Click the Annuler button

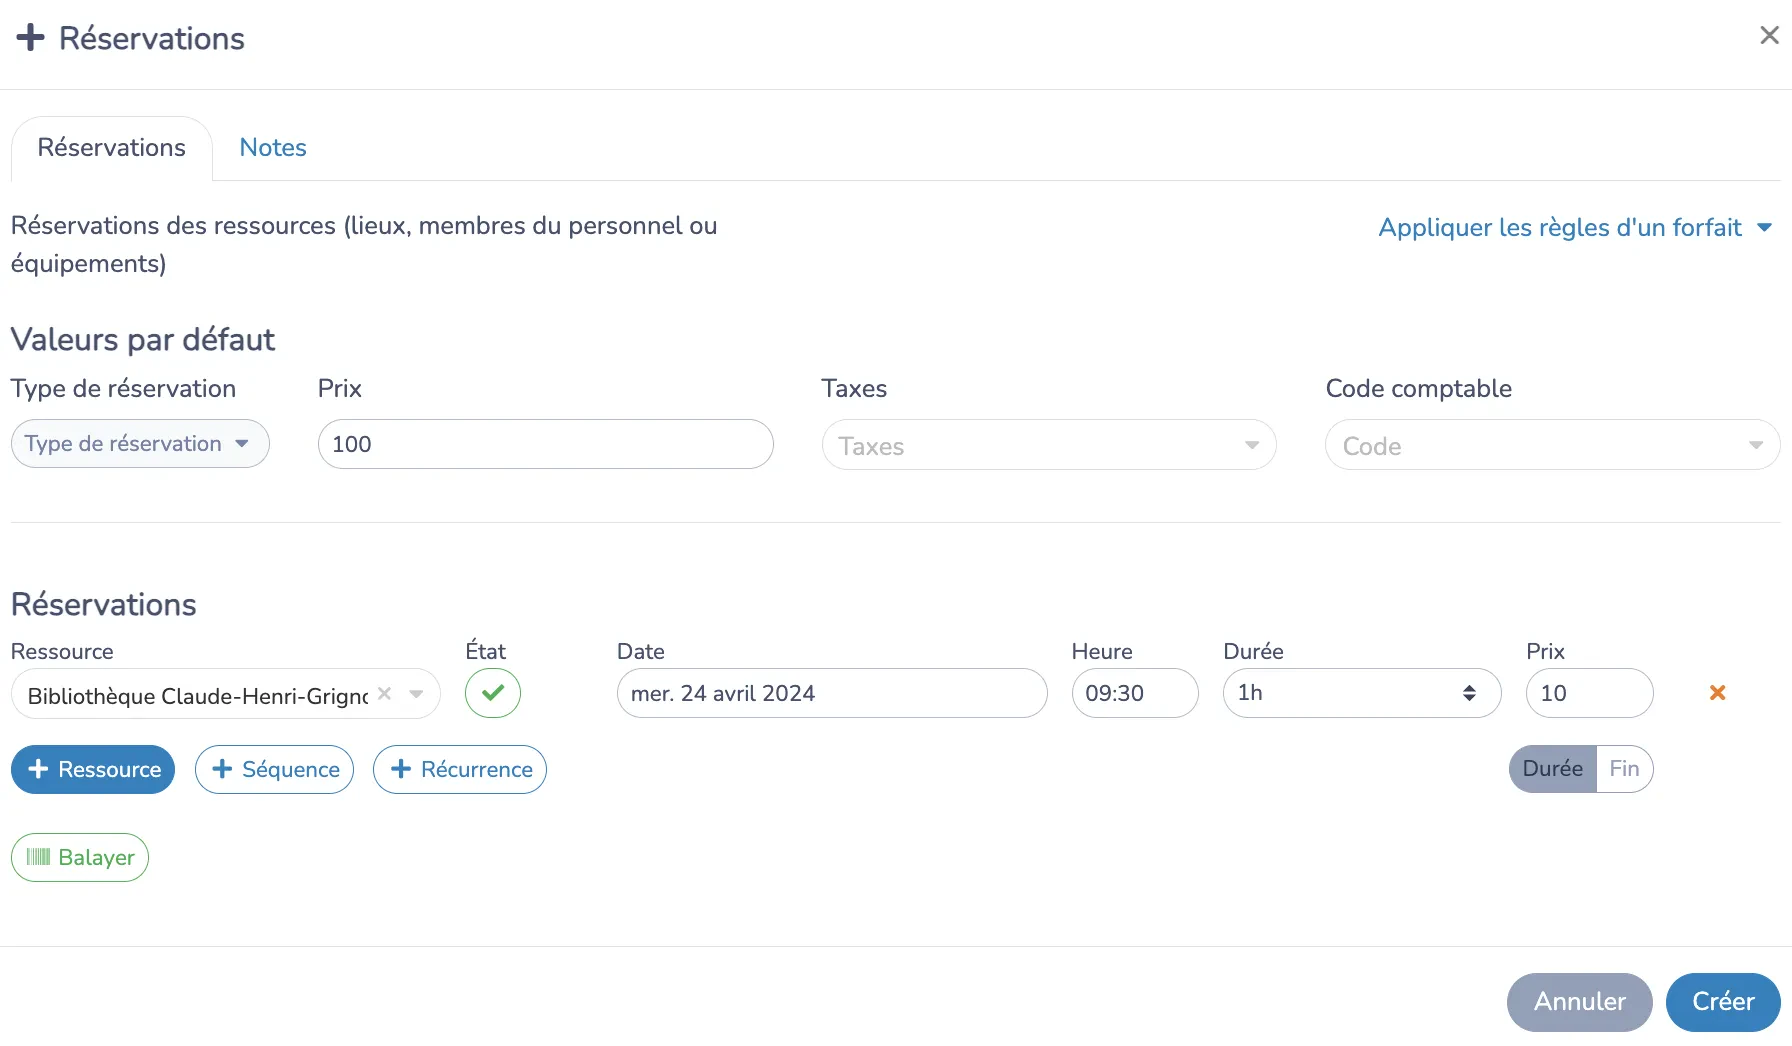1580,1002
